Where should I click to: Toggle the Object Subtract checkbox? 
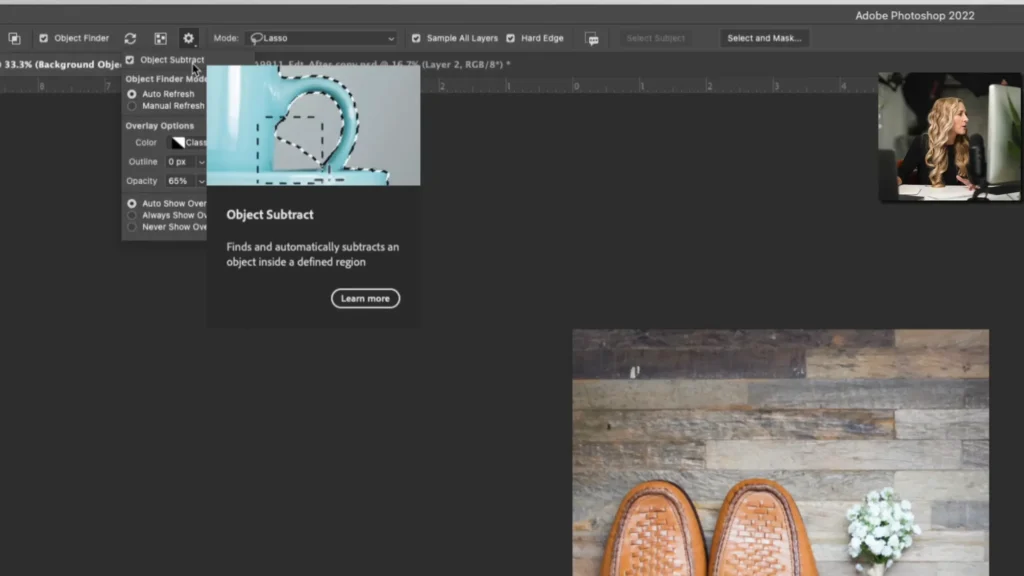pos(130,60)
